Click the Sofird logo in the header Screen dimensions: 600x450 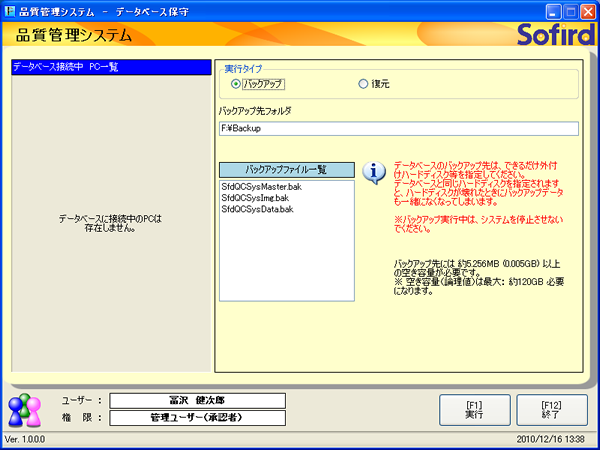[x=552, y=35]
